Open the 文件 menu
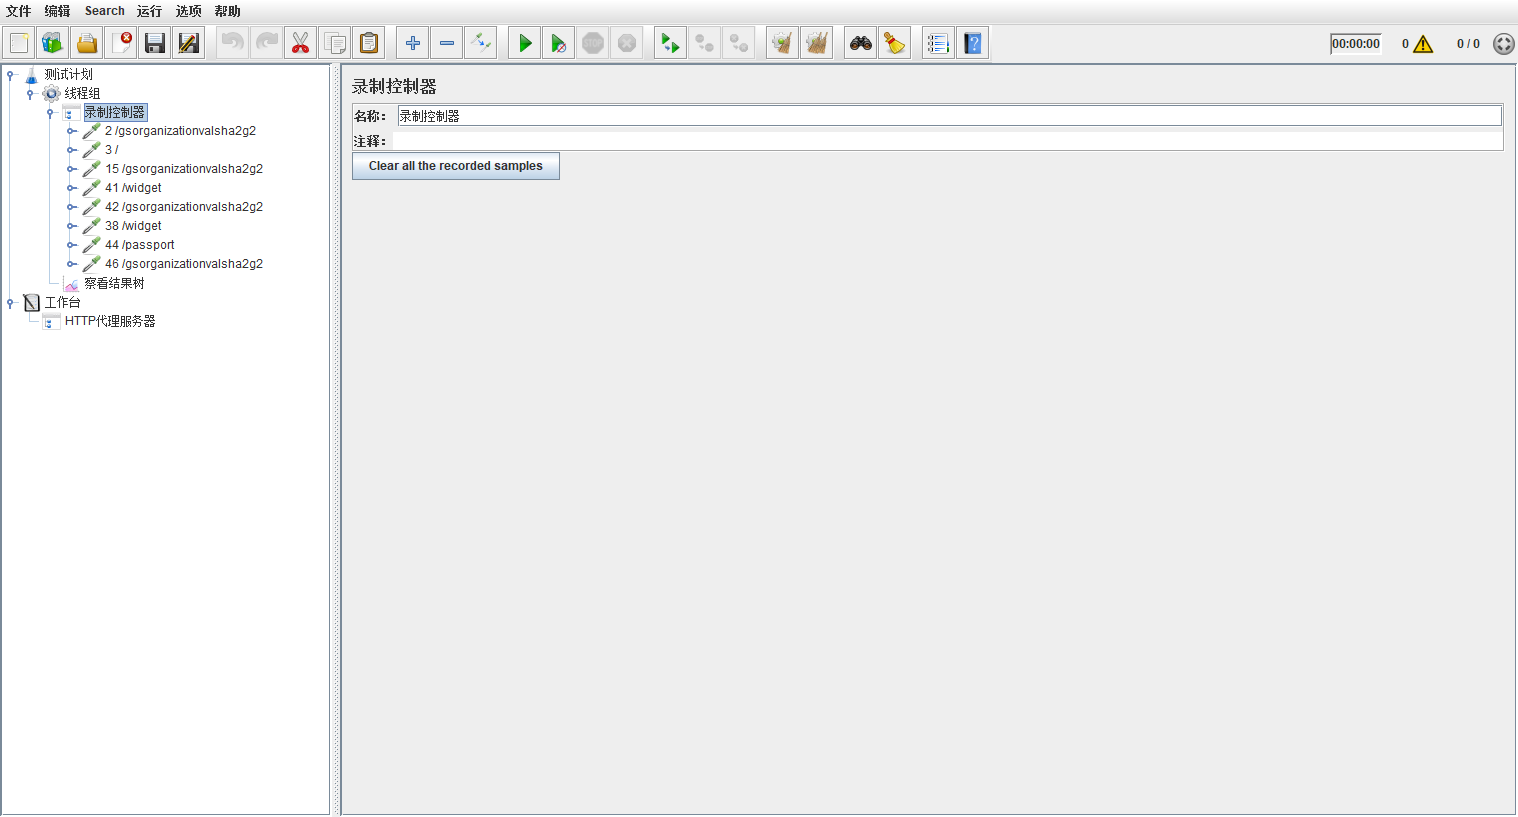The height and width of the screenshot is (817, 1518). (17, 11)
